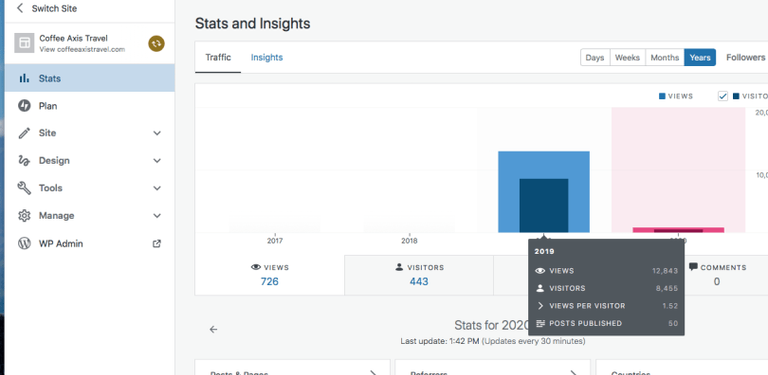Click the Visitors person icon
Image resolution: width=768 pixels, height=375 pixels.
click(x=399, y=267)
